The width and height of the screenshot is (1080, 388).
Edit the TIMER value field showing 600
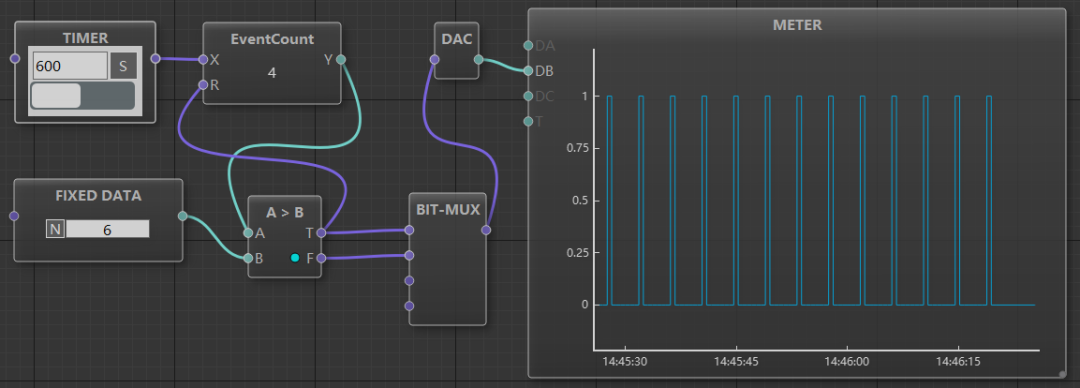point(70,66)
